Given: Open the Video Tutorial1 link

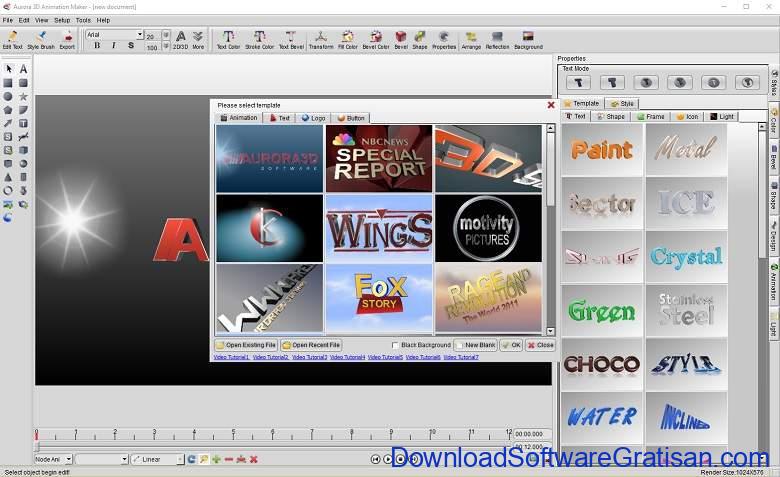Looking at the screenshot, I should (x=231, y=357).
